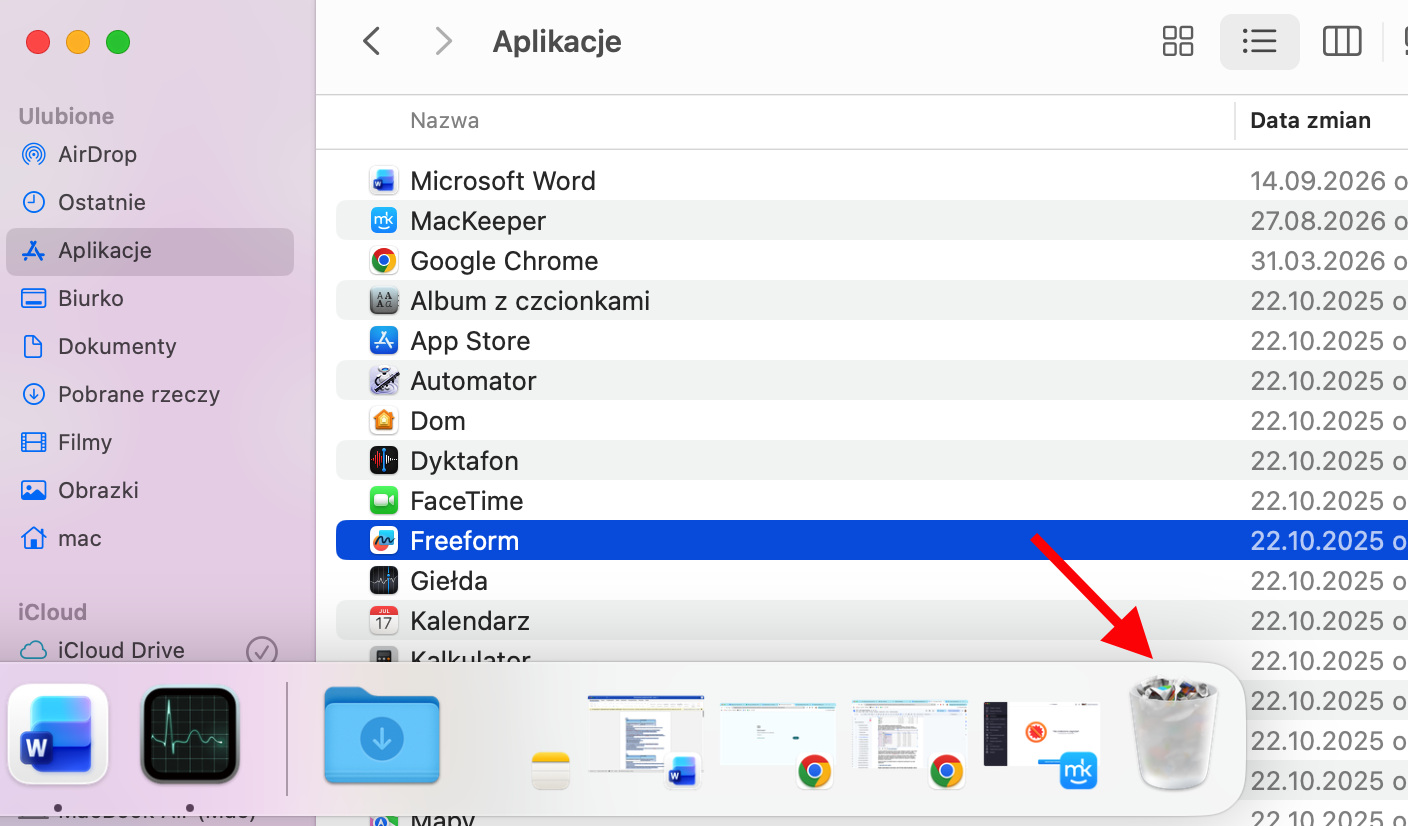Select the App Store row
Screen dimensions: 1408x826
click(871, 341)
